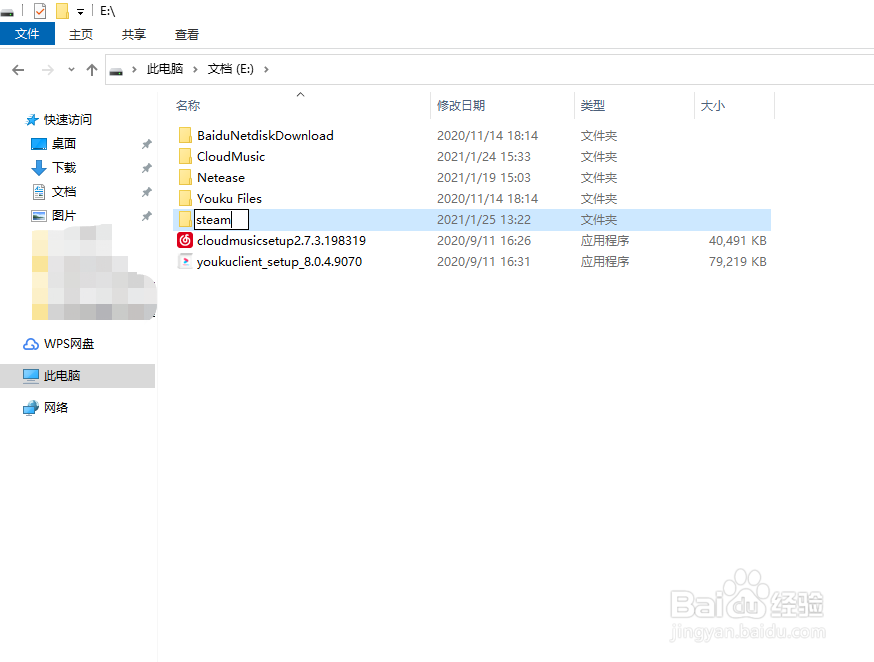Unpin 下载 using its pin icon
The height and width of the screenshot is (662, 874).
tap(147, 168)
